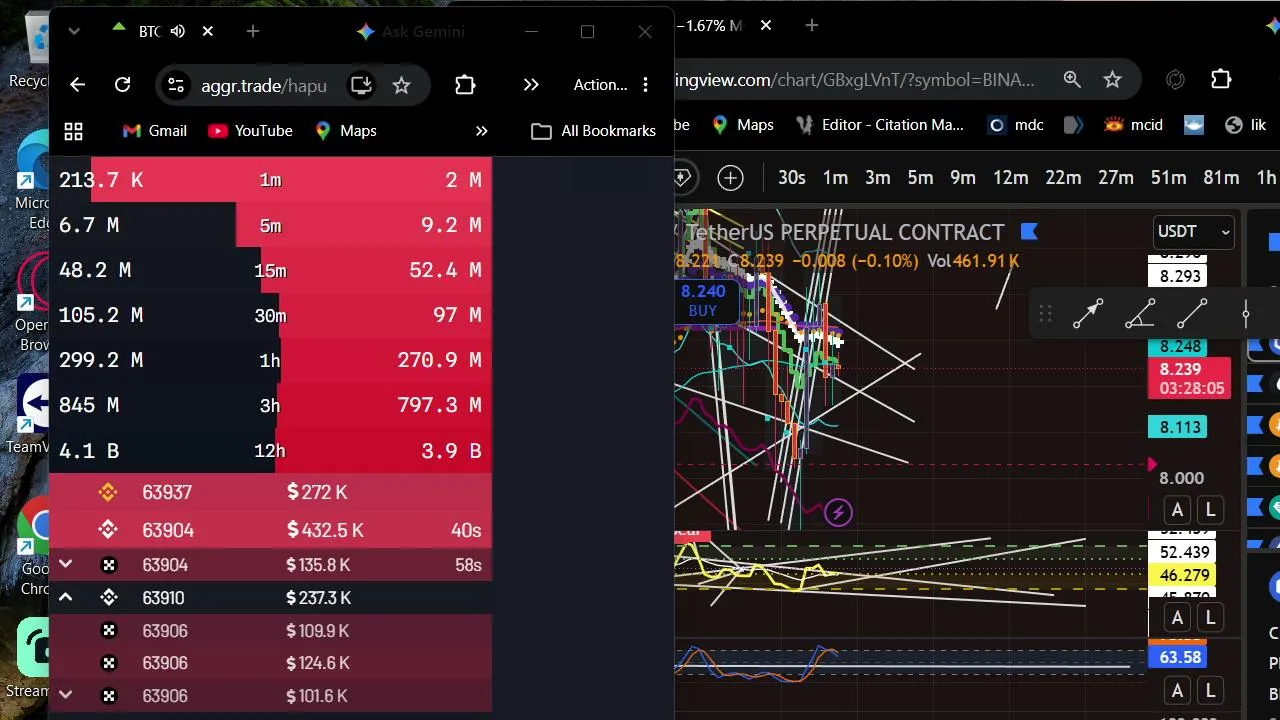Click the install app icon in aggr.trade address bar
Screen dimensions: 1280x720
click(361, 85)
